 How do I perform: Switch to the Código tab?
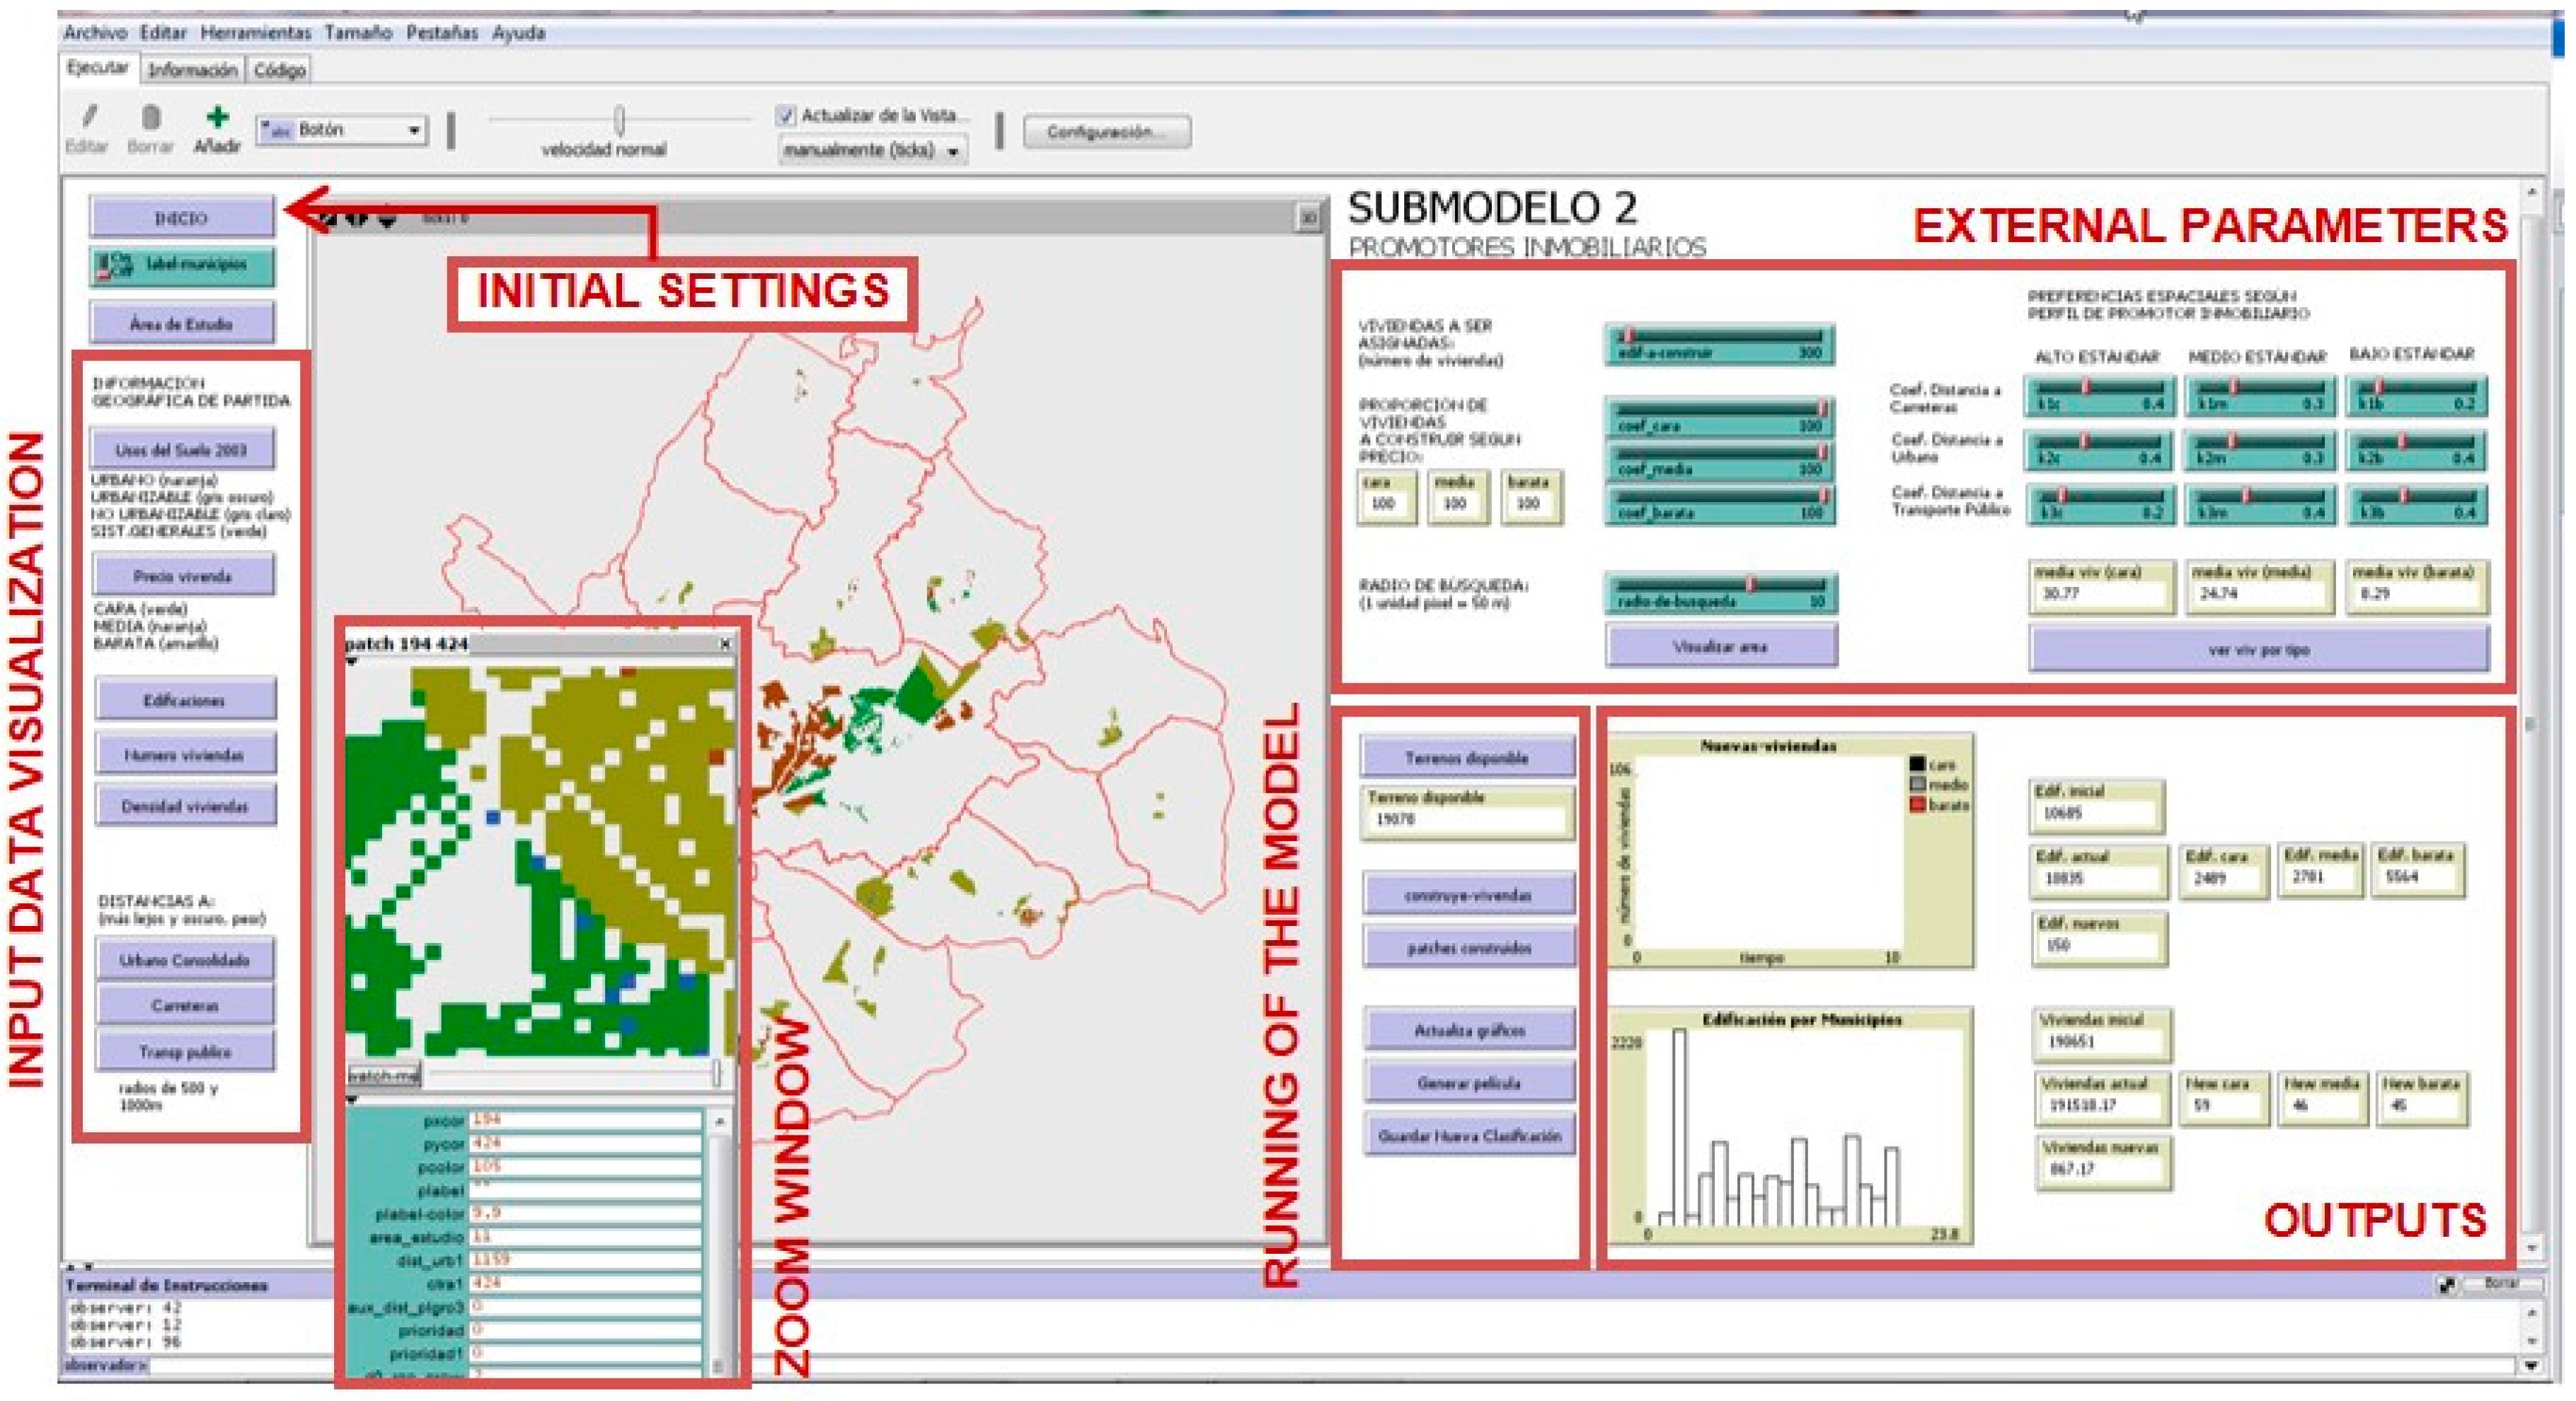point(279,70)
